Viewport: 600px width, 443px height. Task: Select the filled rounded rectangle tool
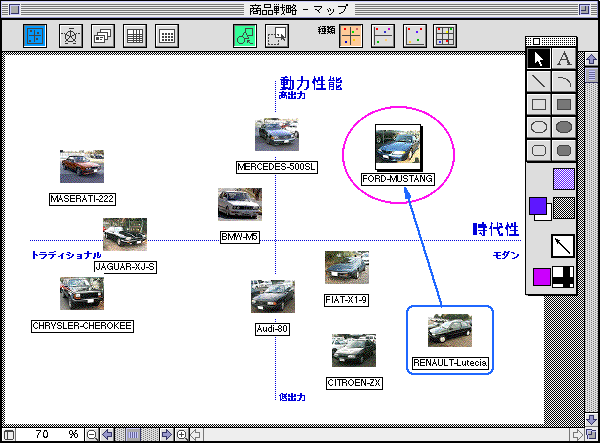[564, 150]
